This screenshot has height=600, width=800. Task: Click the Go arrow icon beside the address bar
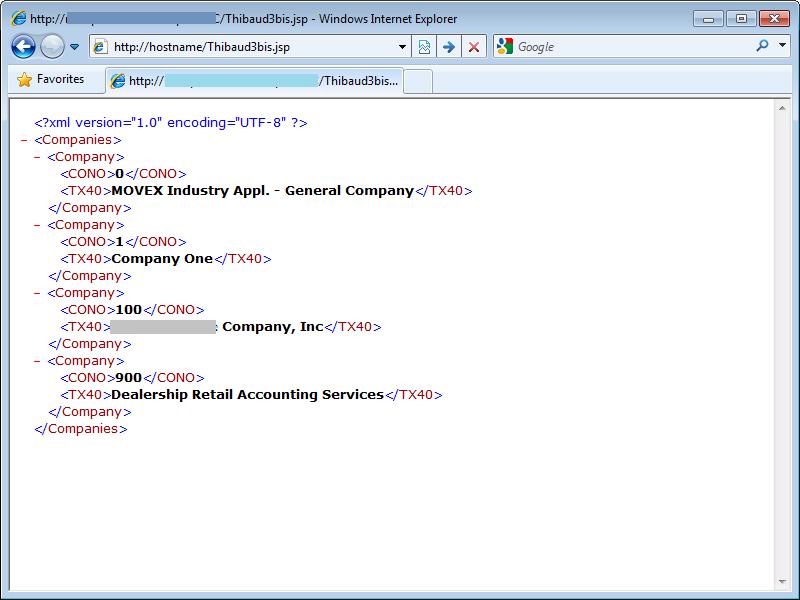click(x=449, y=47)
